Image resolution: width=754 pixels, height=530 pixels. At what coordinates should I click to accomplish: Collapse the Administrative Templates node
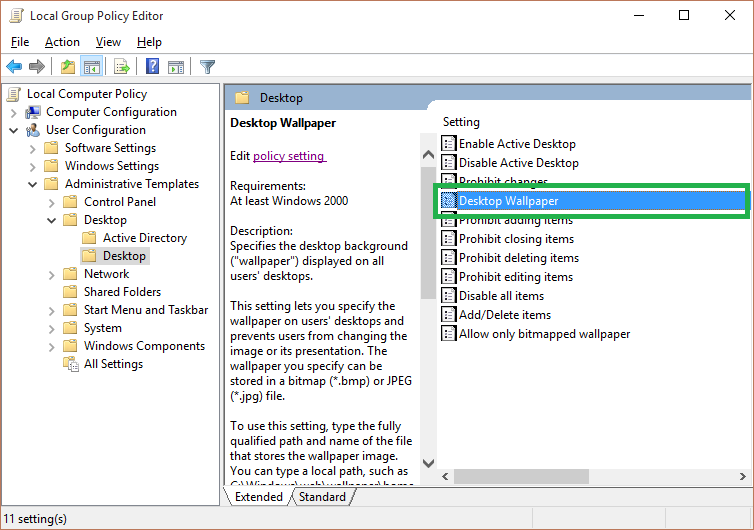32,185
